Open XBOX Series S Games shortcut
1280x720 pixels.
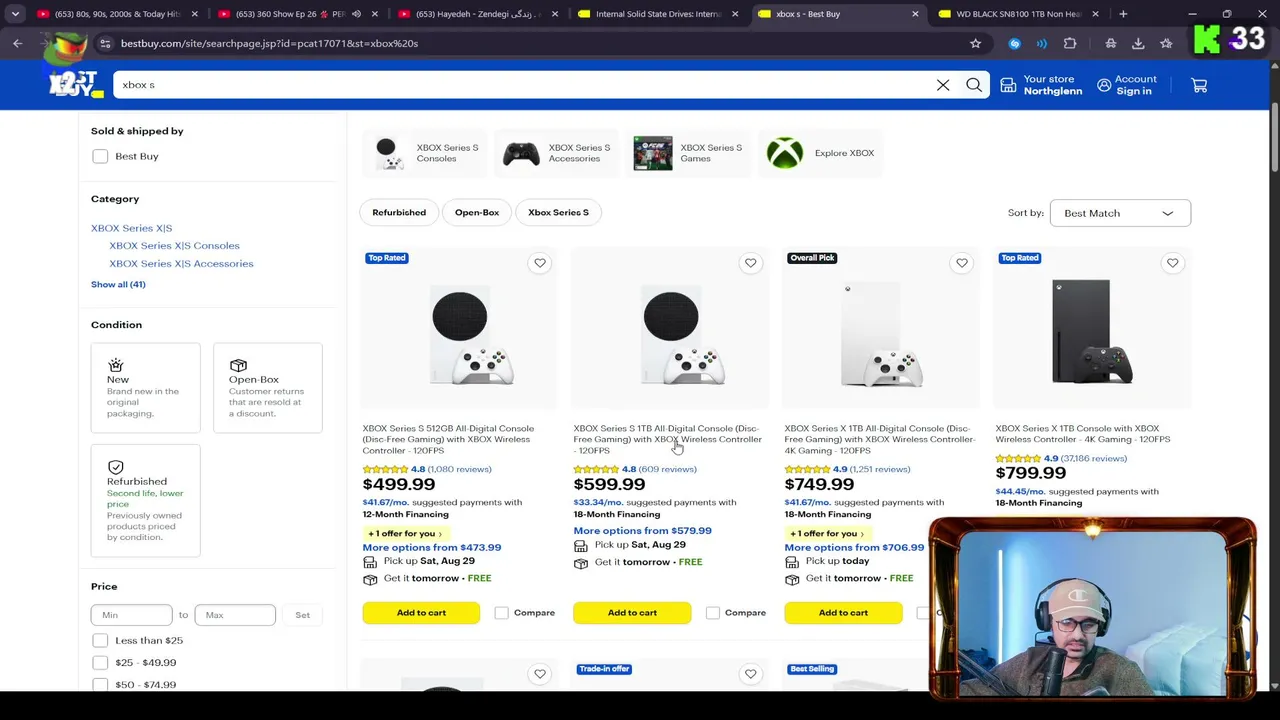point(688,153)
